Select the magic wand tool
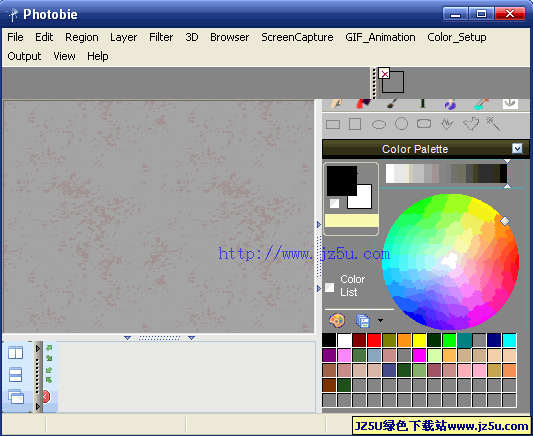533x436 pixels. (493, 124)
